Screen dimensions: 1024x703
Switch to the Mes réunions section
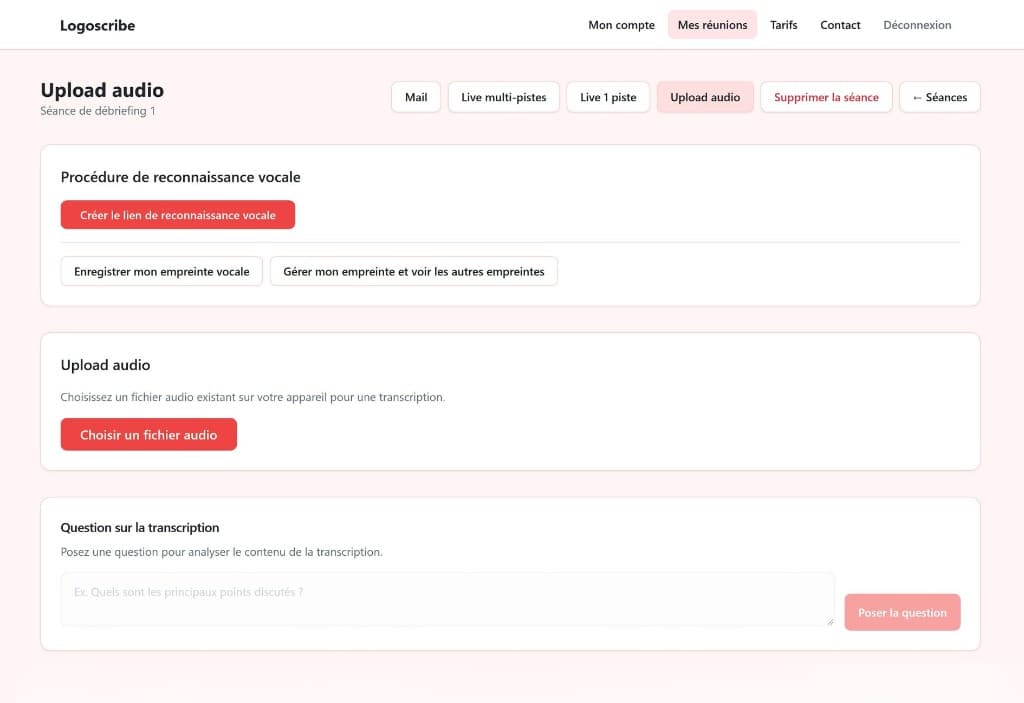[x=712, y=24]
